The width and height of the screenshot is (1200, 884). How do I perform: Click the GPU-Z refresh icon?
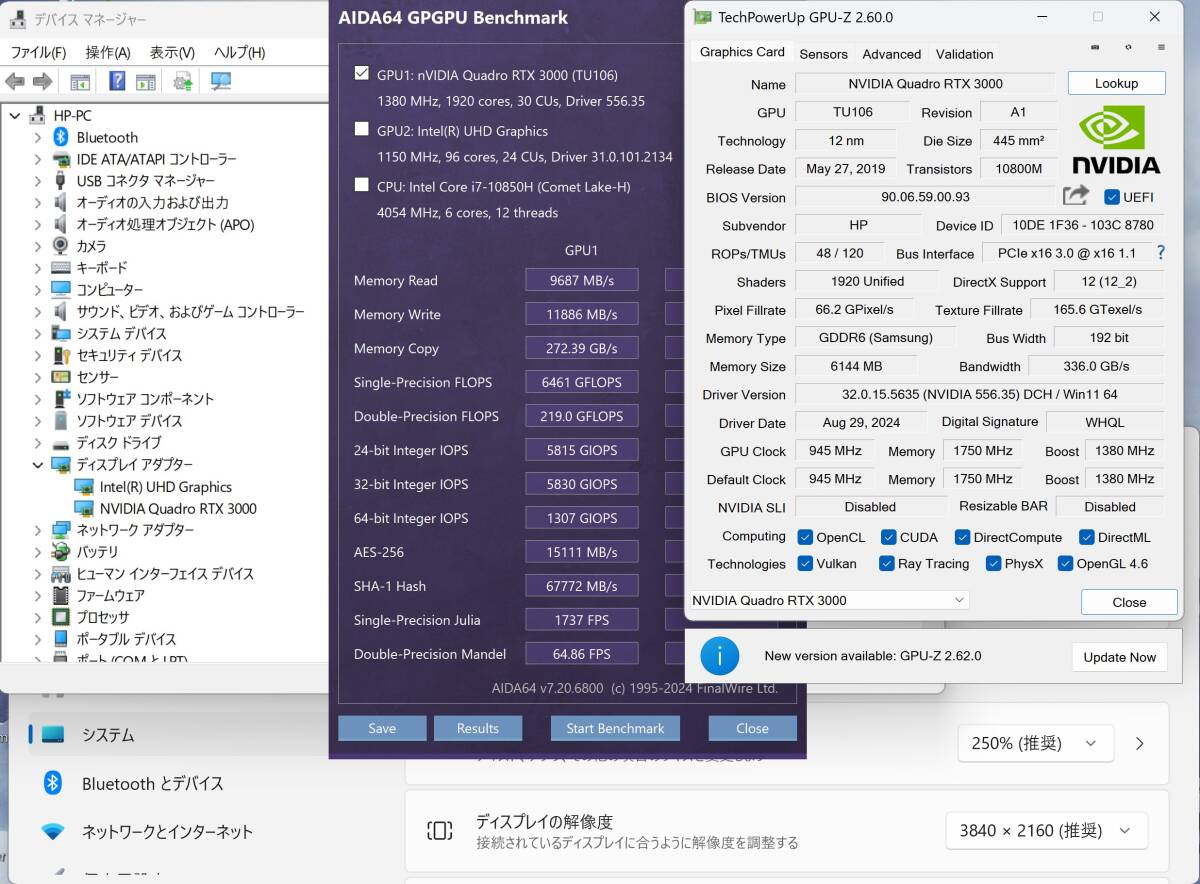(x=1128, y=46)
